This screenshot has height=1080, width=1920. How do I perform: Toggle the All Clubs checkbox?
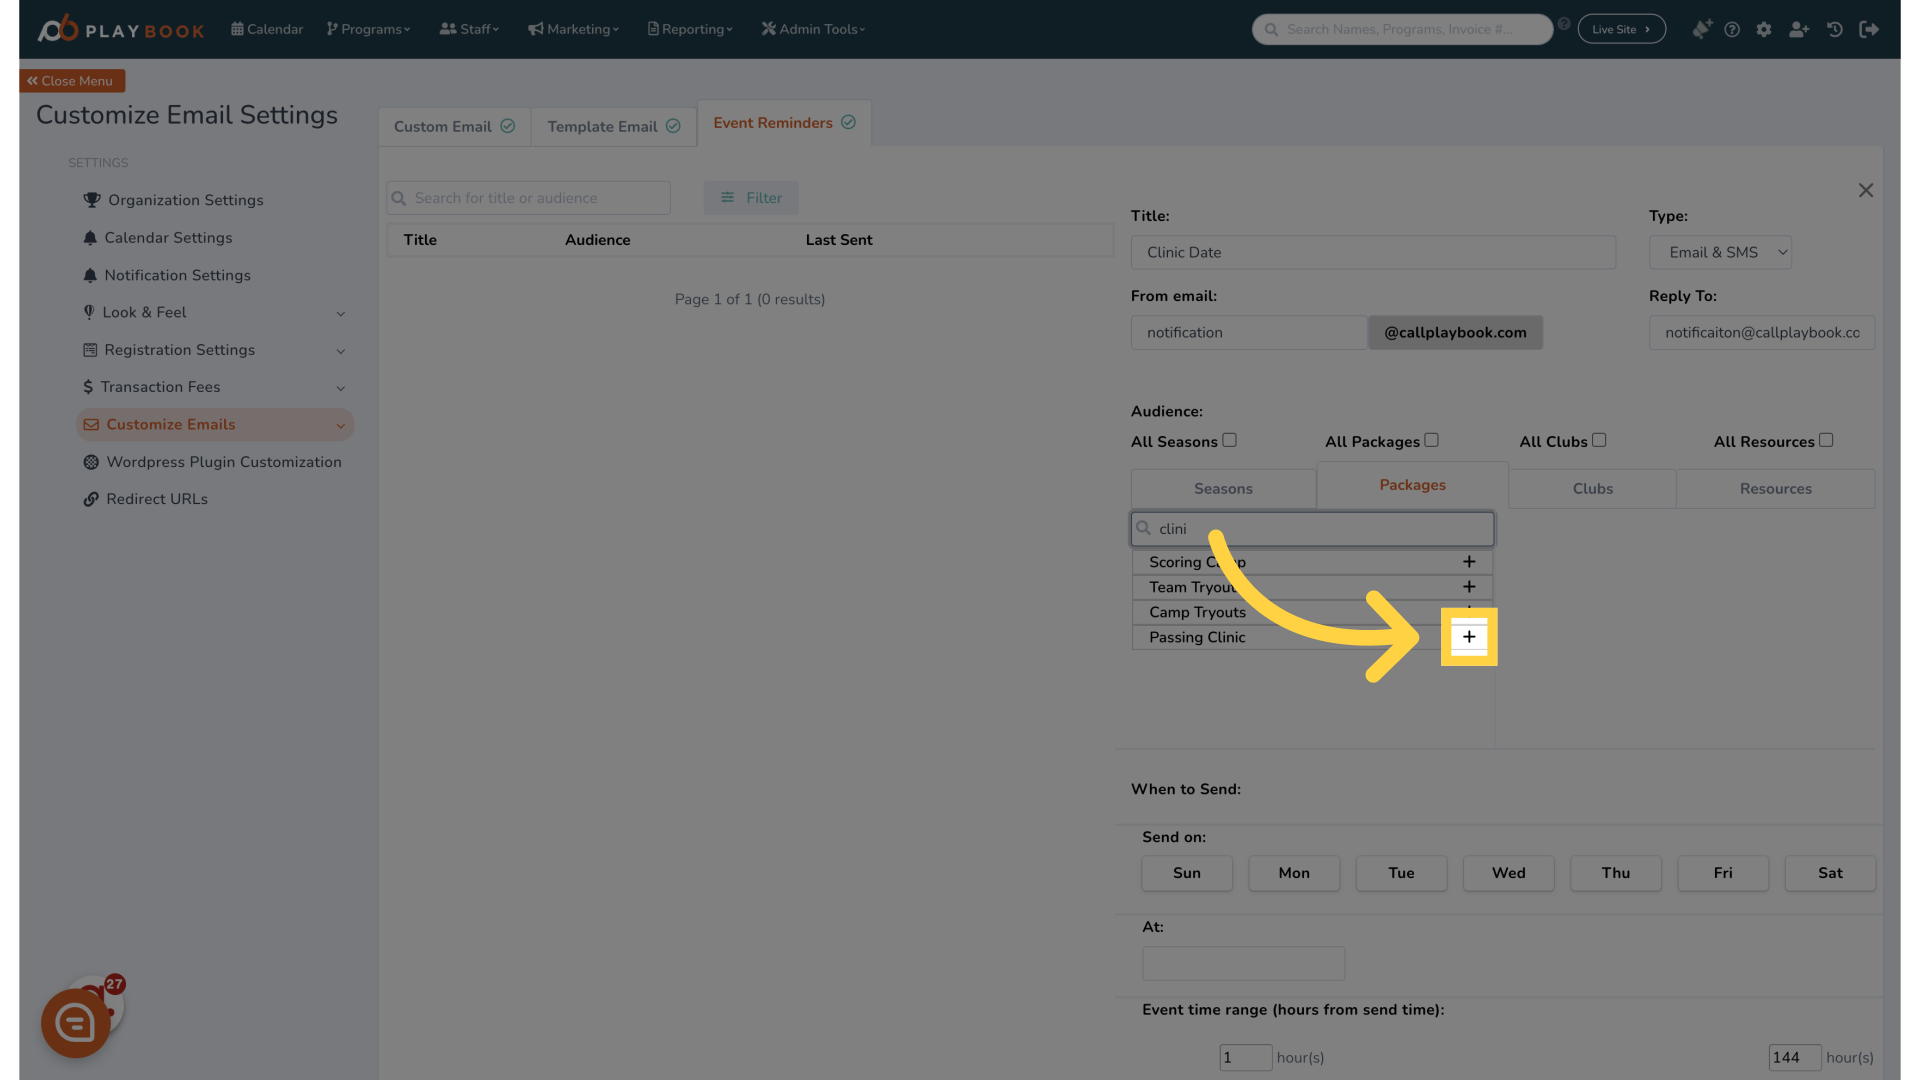pos(1600,440)
